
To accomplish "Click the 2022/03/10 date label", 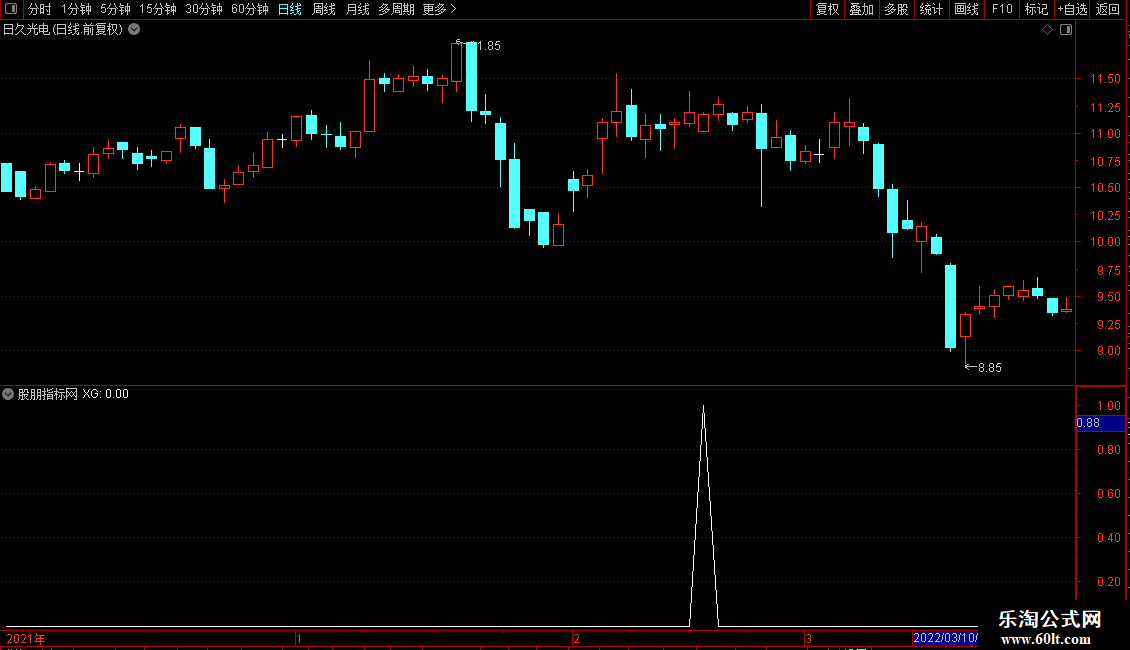I will coord(946,638).
